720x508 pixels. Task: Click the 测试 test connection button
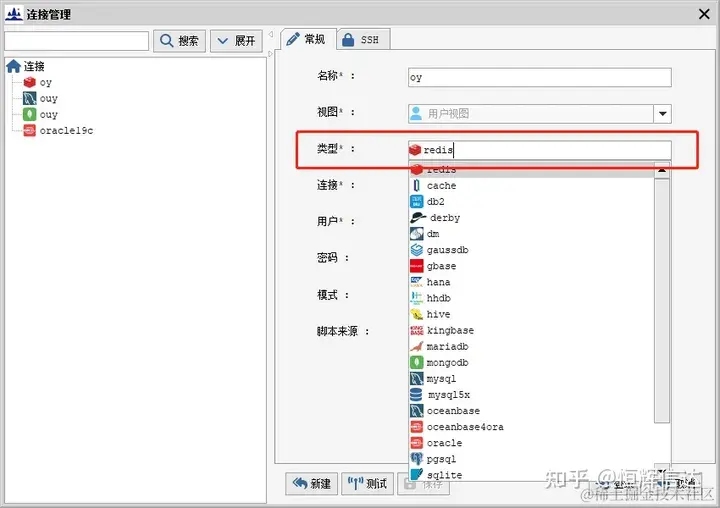click(367, 484)
